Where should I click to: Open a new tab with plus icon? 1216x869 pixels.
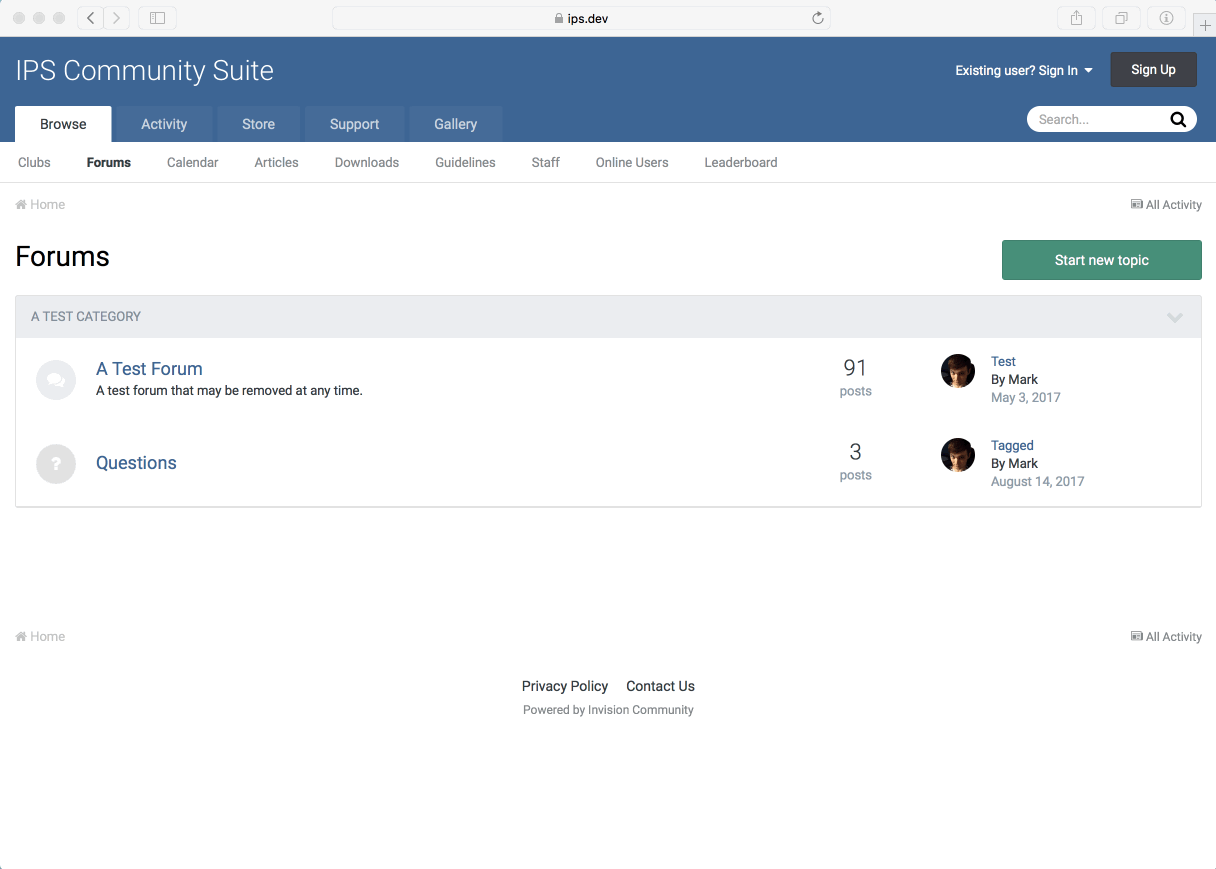tap(1204, 26)
